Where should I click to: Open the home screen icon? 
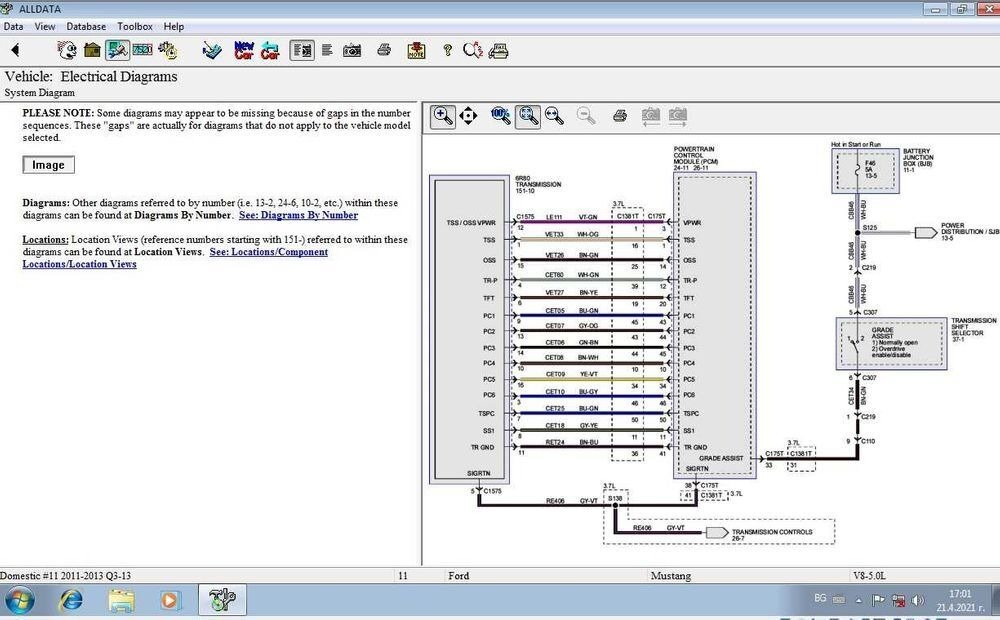pyautogui.click(x=90, y=50)
